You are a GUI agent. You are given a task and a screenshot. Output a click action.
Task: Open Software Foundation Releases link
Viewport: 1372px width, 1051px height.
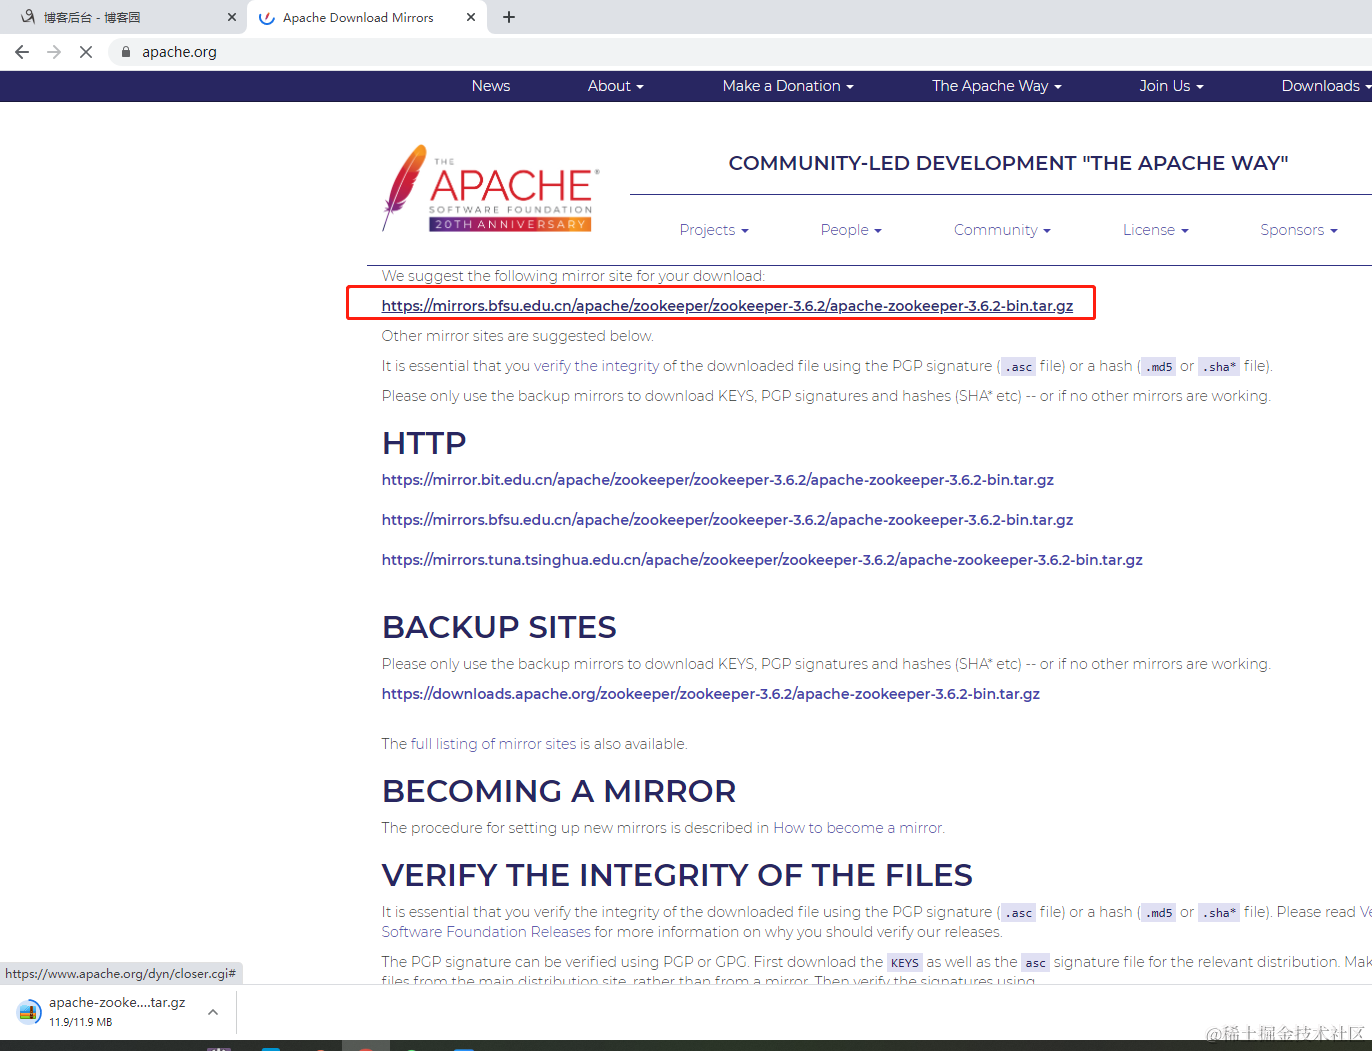(x=486, y=932)
